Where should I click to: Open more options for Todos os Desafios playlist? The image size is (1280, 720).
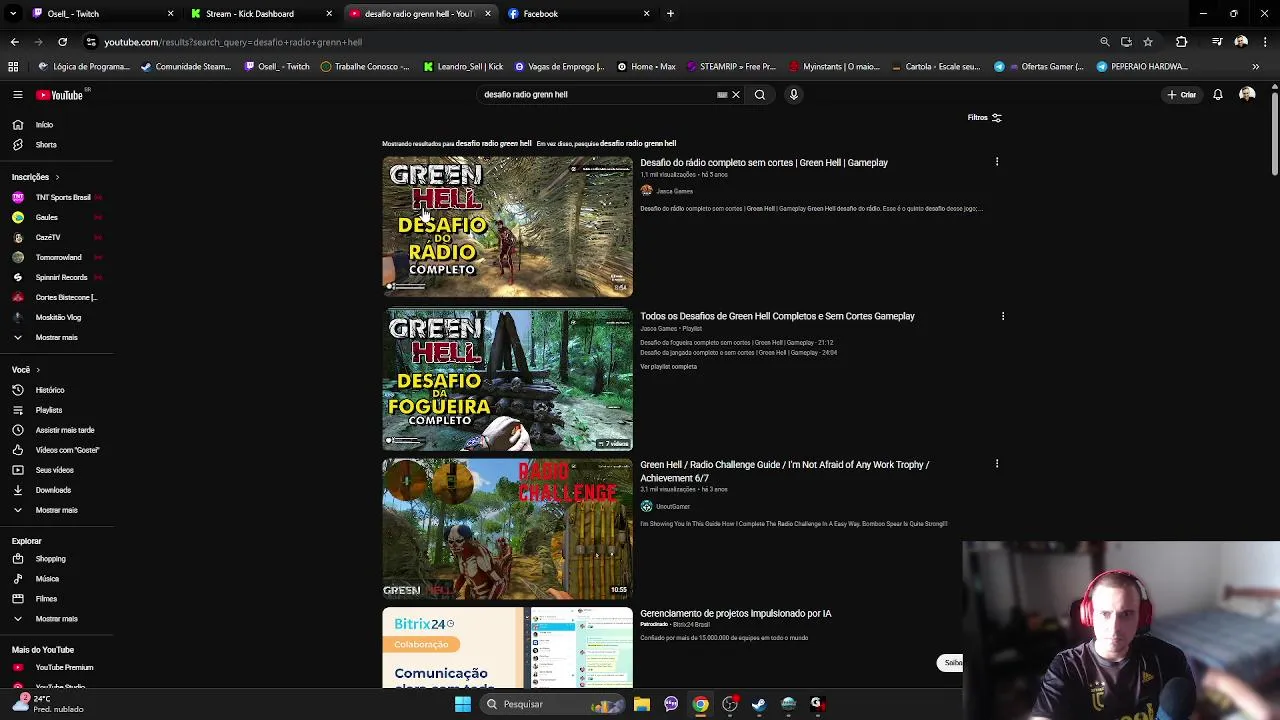coord(1003,316)
